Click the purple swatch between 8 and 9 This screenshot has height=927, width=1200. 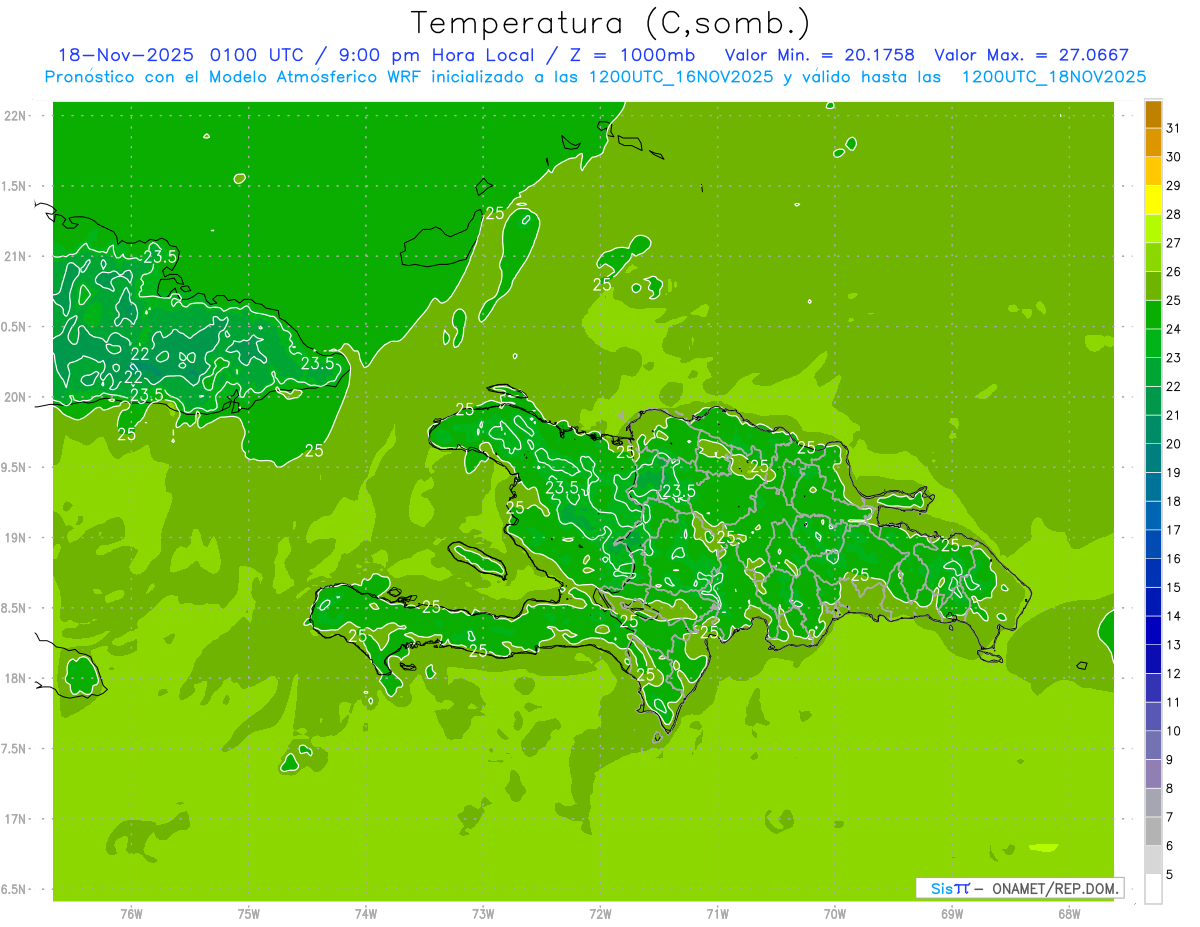[1153, 775]
